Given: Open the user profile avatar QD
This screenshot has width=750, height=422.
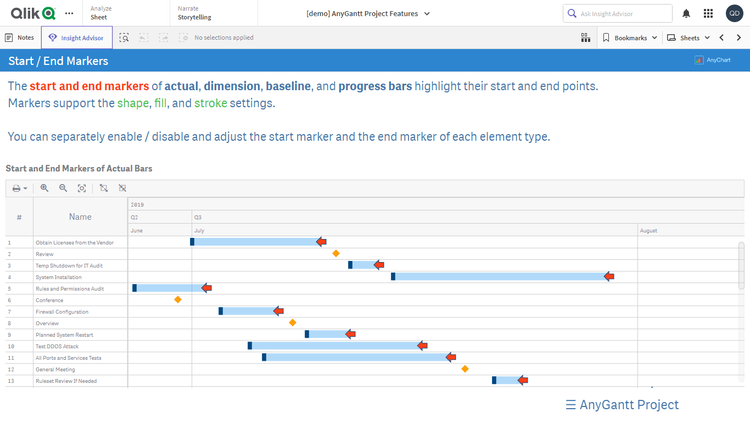Looking at the screenshot, I should tap(734, 14).
